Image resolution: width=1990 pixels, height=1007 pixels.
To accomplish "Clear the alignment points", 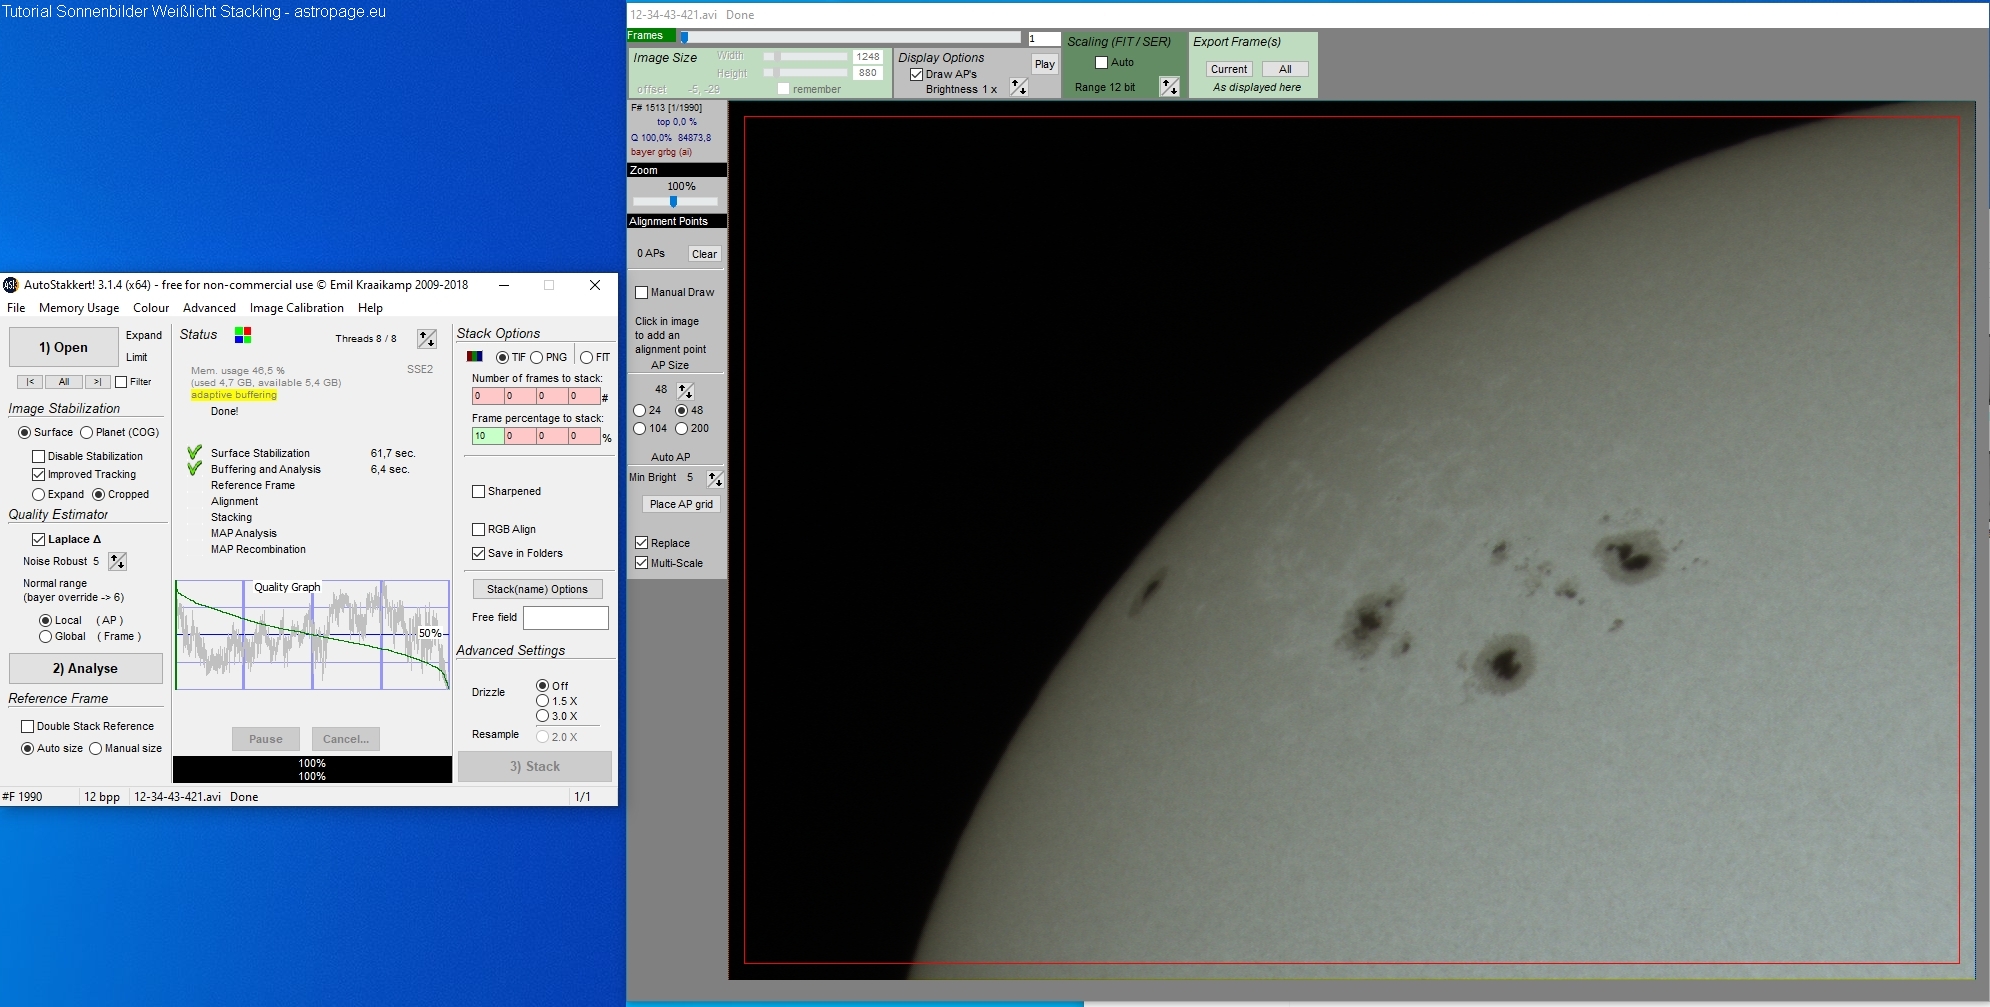I will [704, 254].
